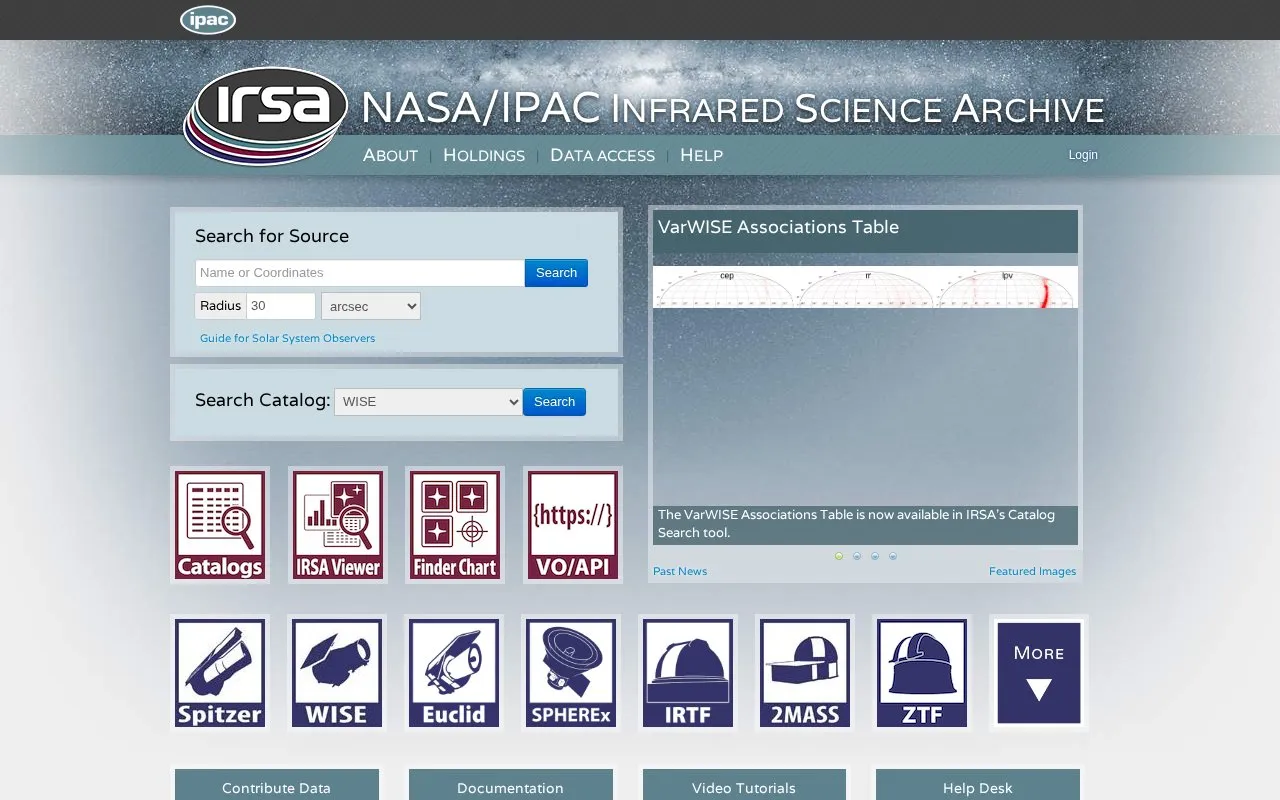Click the ipac logo in top bar
1280x800 pixels.
(208, 20)
